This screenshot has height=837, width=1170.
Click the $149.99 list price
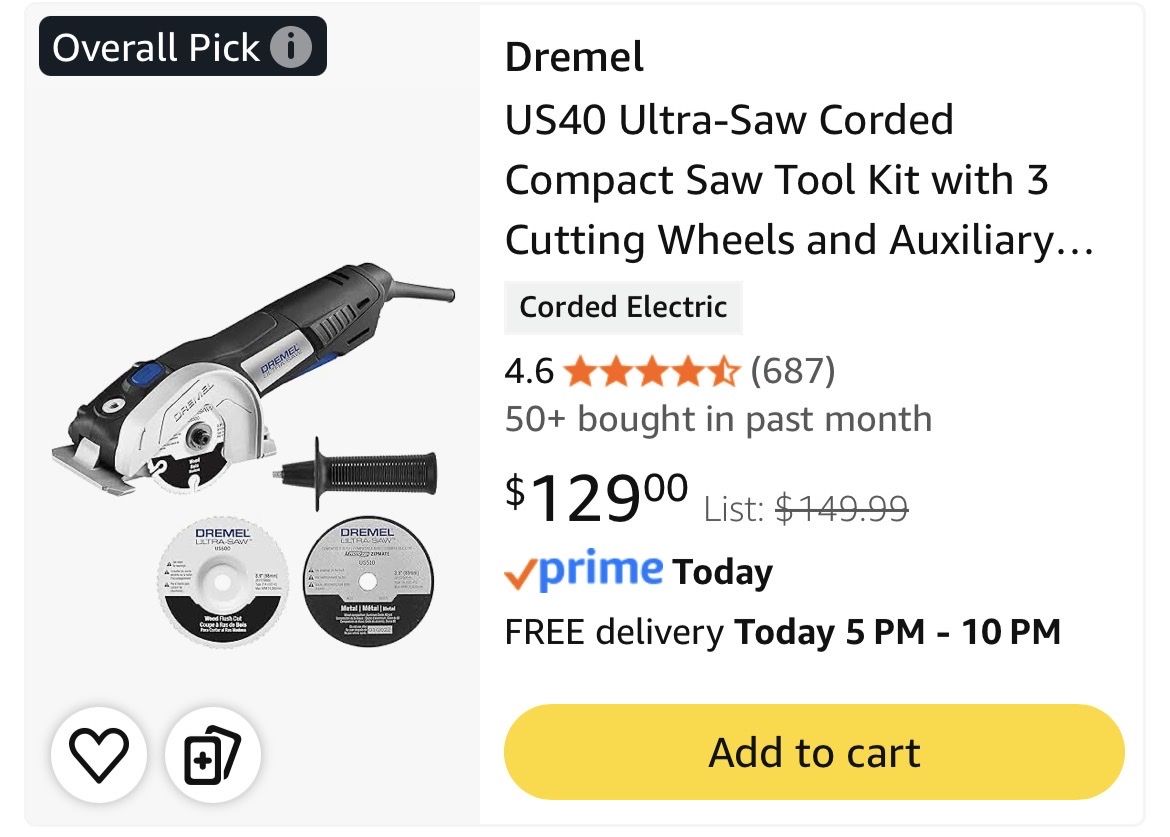click(x=842, y=510)
